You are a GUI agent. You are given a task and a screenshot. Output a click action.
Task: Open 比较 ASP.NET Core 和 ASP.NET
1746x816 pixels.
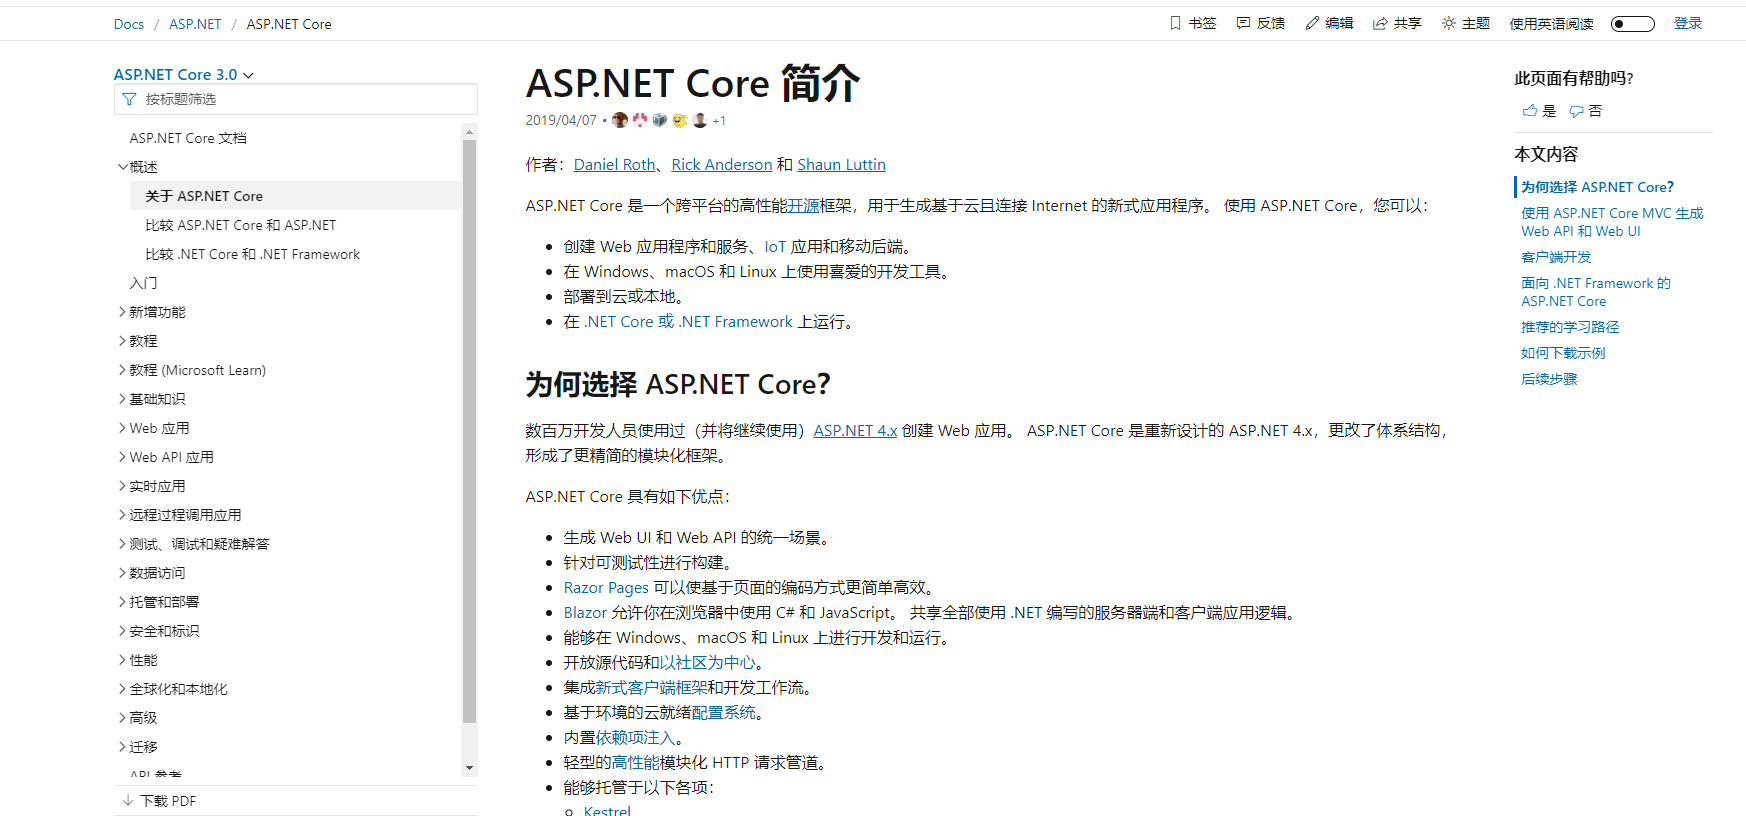click(x=241, y=225)
